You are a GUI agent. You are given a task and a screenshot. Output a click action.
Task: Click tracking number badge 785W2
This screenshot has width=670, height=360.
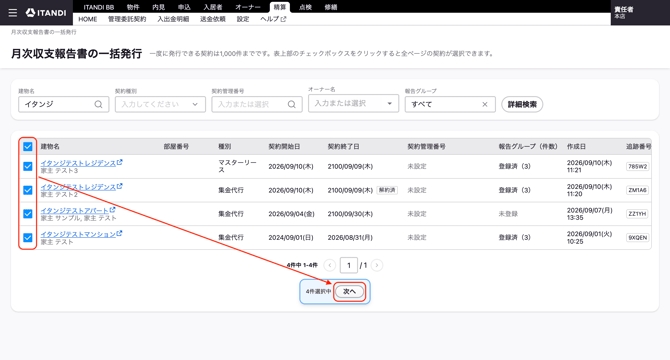coord(638,167)
